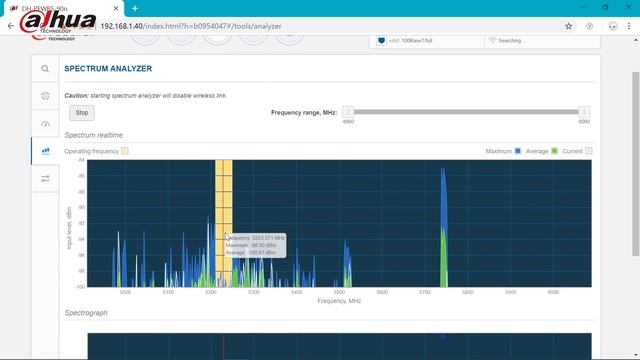Click the Frequency range, MHz label

(304, 112)
